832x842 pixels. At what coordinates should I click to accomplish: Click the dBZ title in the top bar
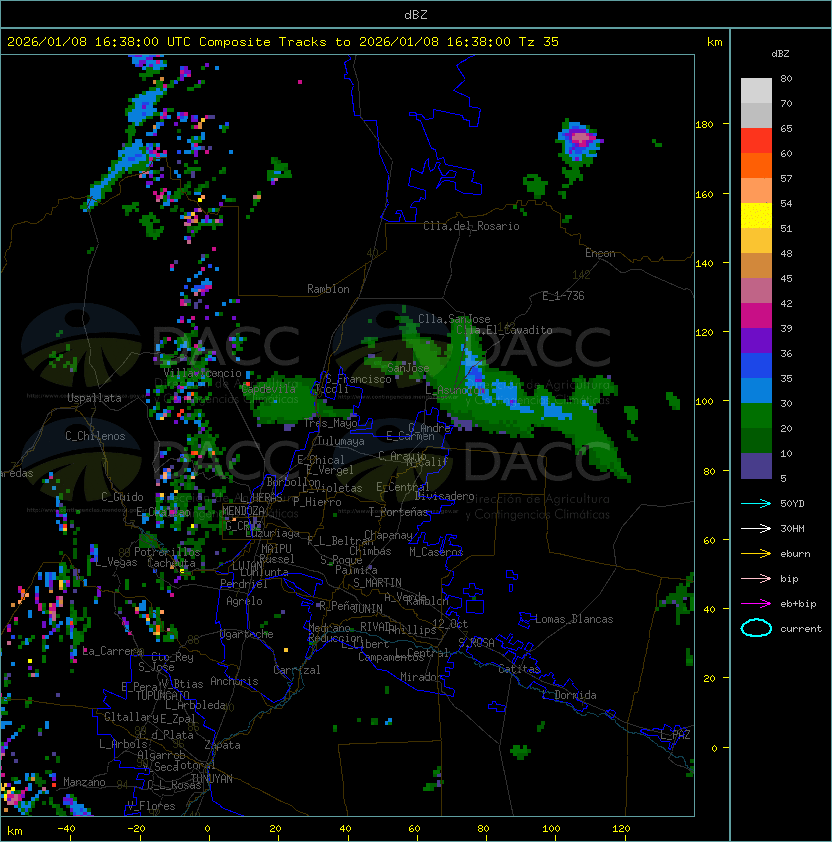point(416,15)
